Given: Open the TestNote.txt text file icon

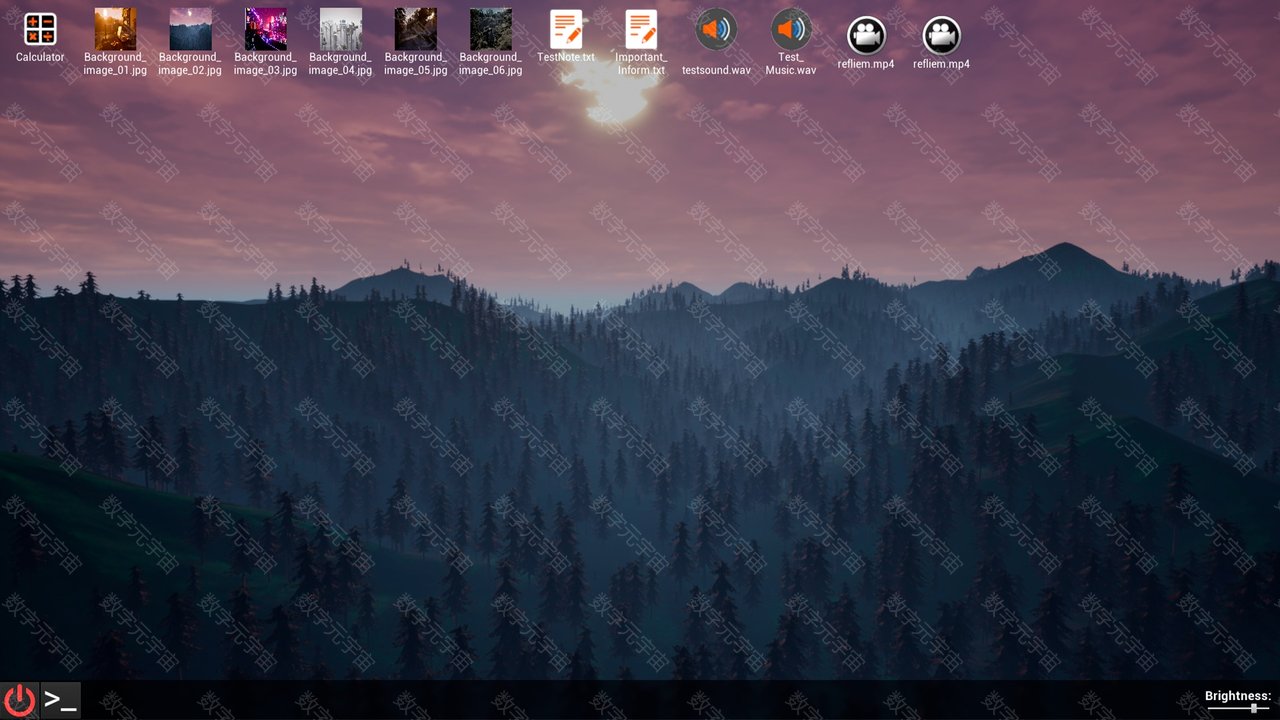Looking at the screenshot, I should pyautogui.click(x=566, y=29).
